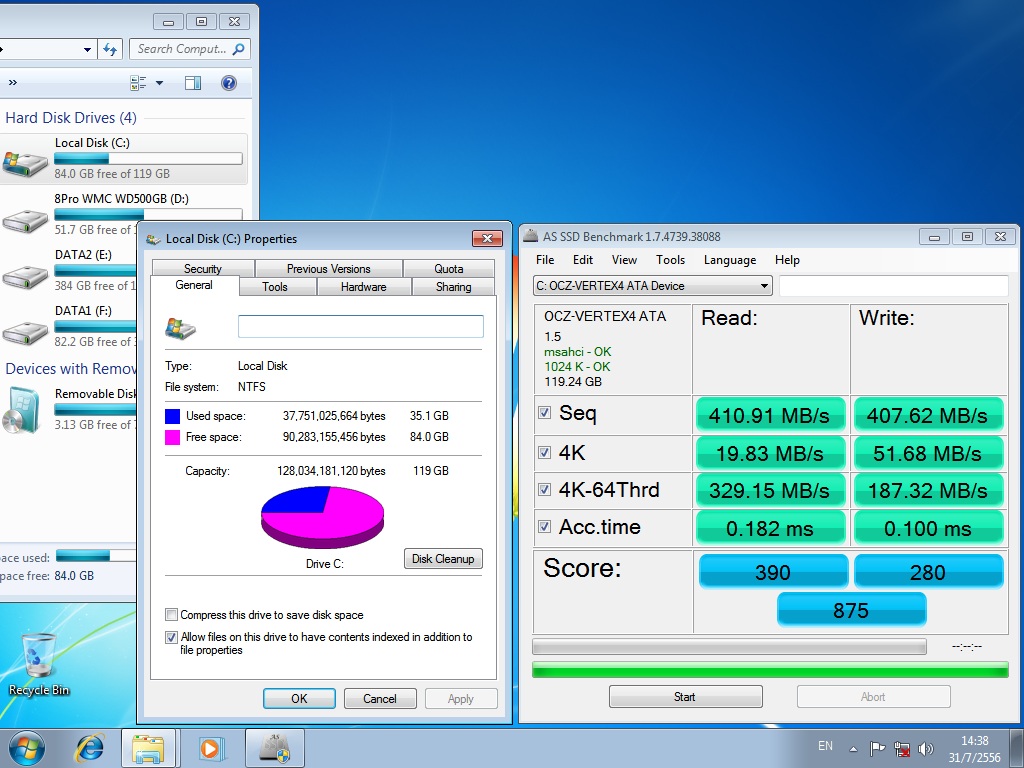
Task: Switch to the Quota tab
Action: [449, 268]
